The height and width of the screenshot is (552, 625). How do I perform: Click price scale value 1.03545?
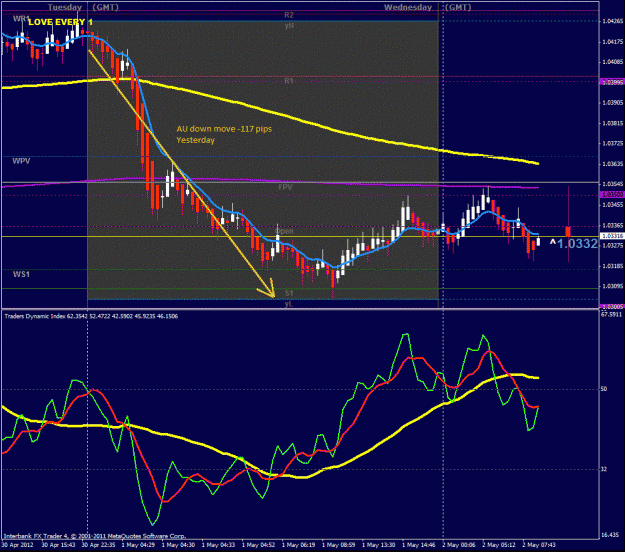click(612, 184)
